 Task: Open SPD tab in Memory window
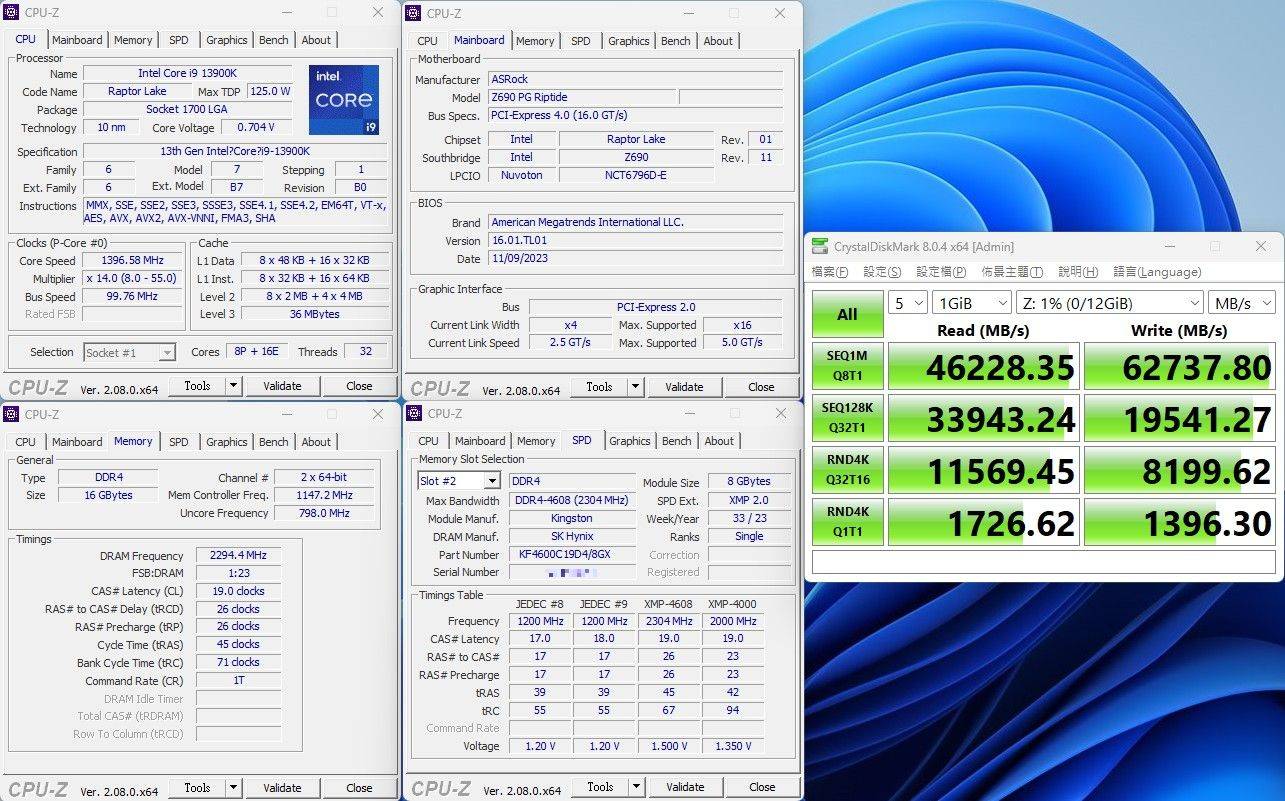pos(178,442)
